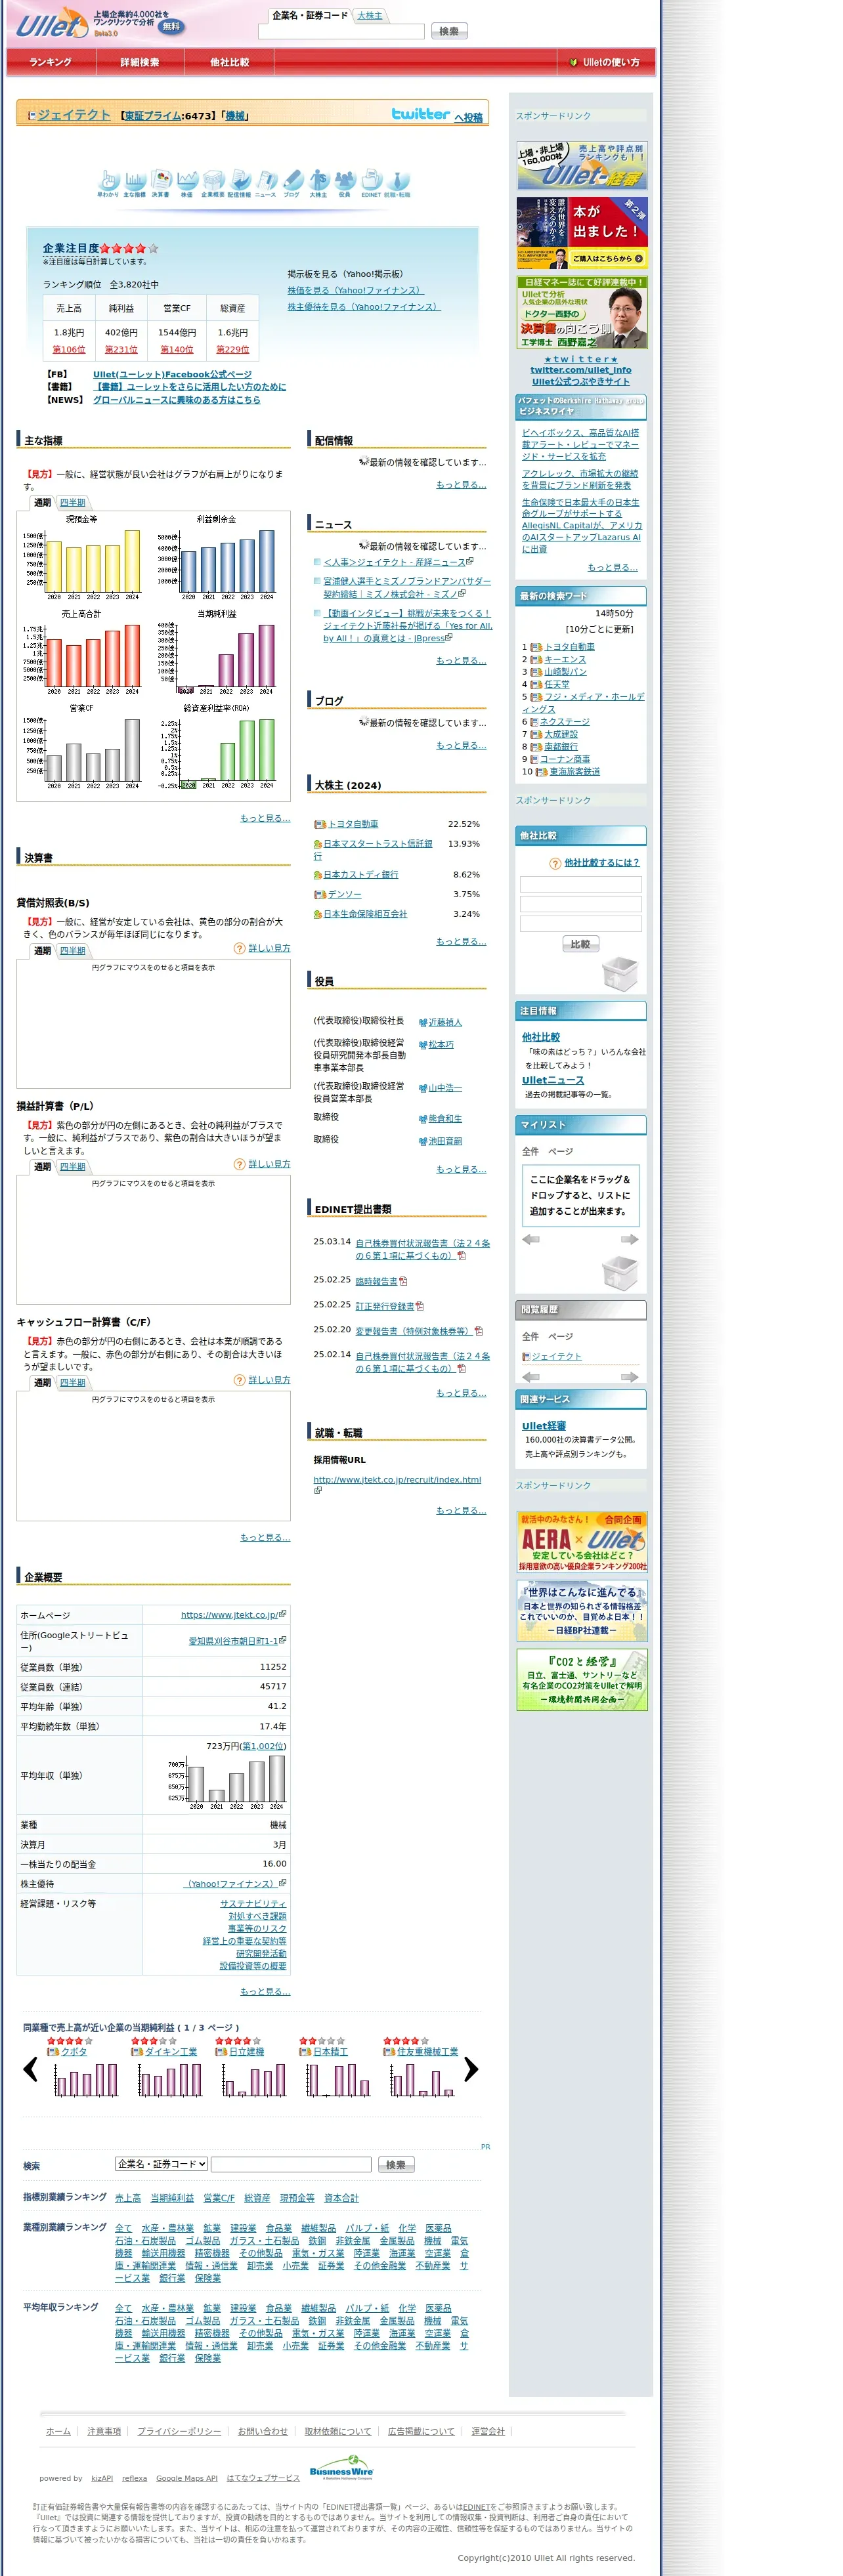Switch header search to 大株主 tab
Screen dimensions: 843x2576
[370, 15]
